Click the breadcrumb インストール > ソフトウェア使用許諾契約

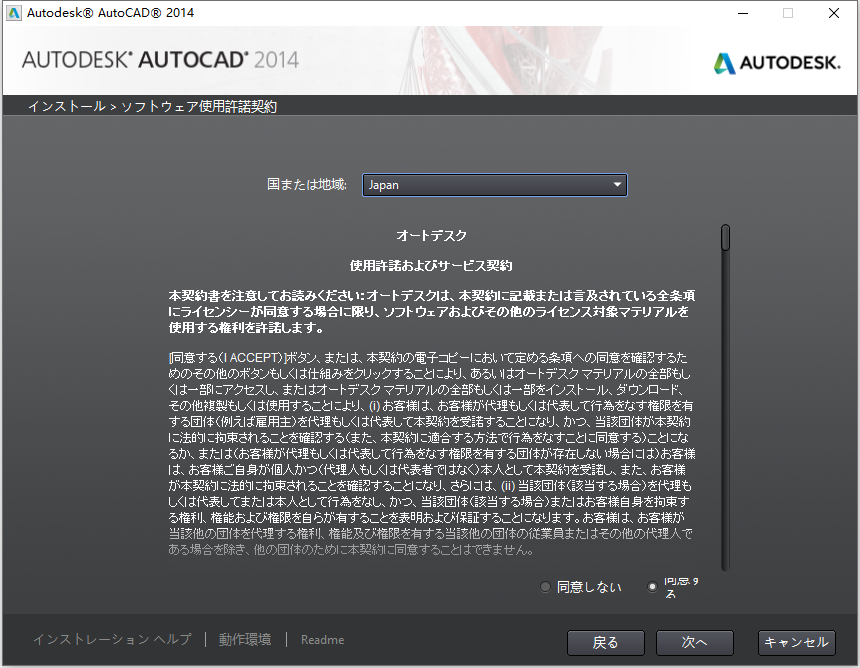[152, 106]
